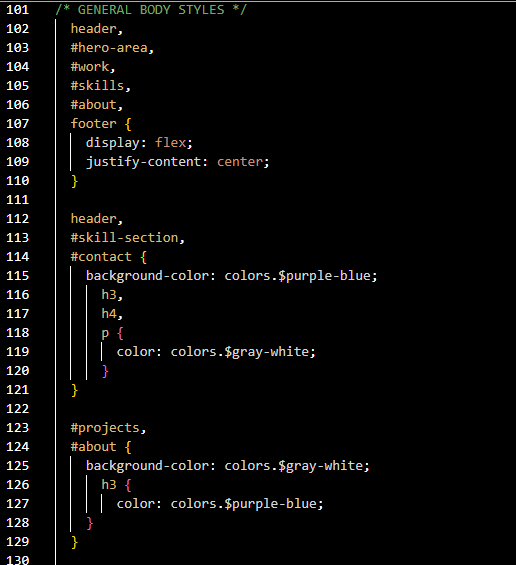Click the footer selector on line 107

[x=93, y=124]
